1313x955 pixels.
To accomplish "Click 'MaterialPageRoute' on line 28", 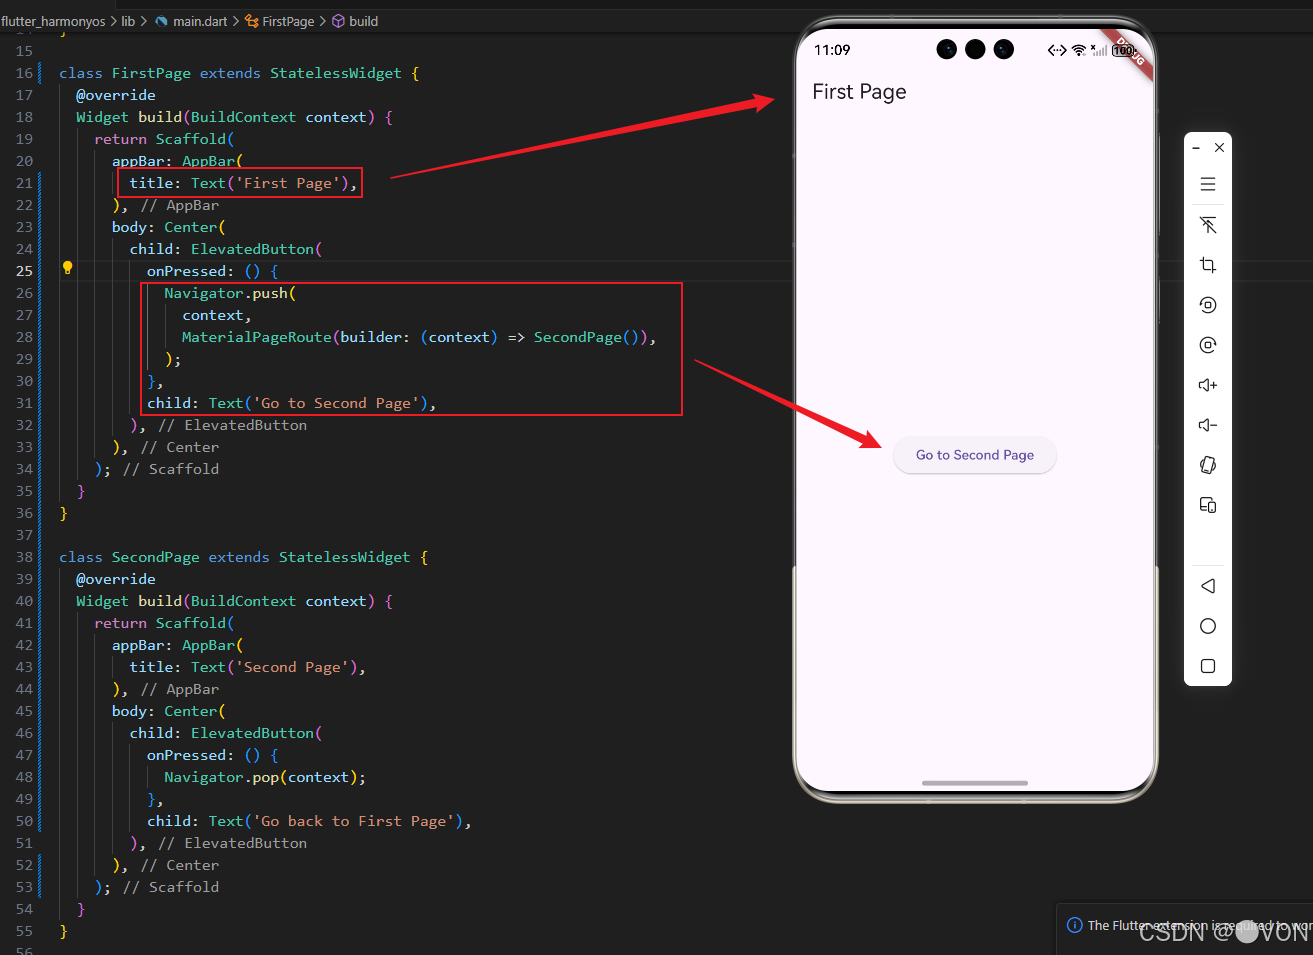I will [256, 337].
